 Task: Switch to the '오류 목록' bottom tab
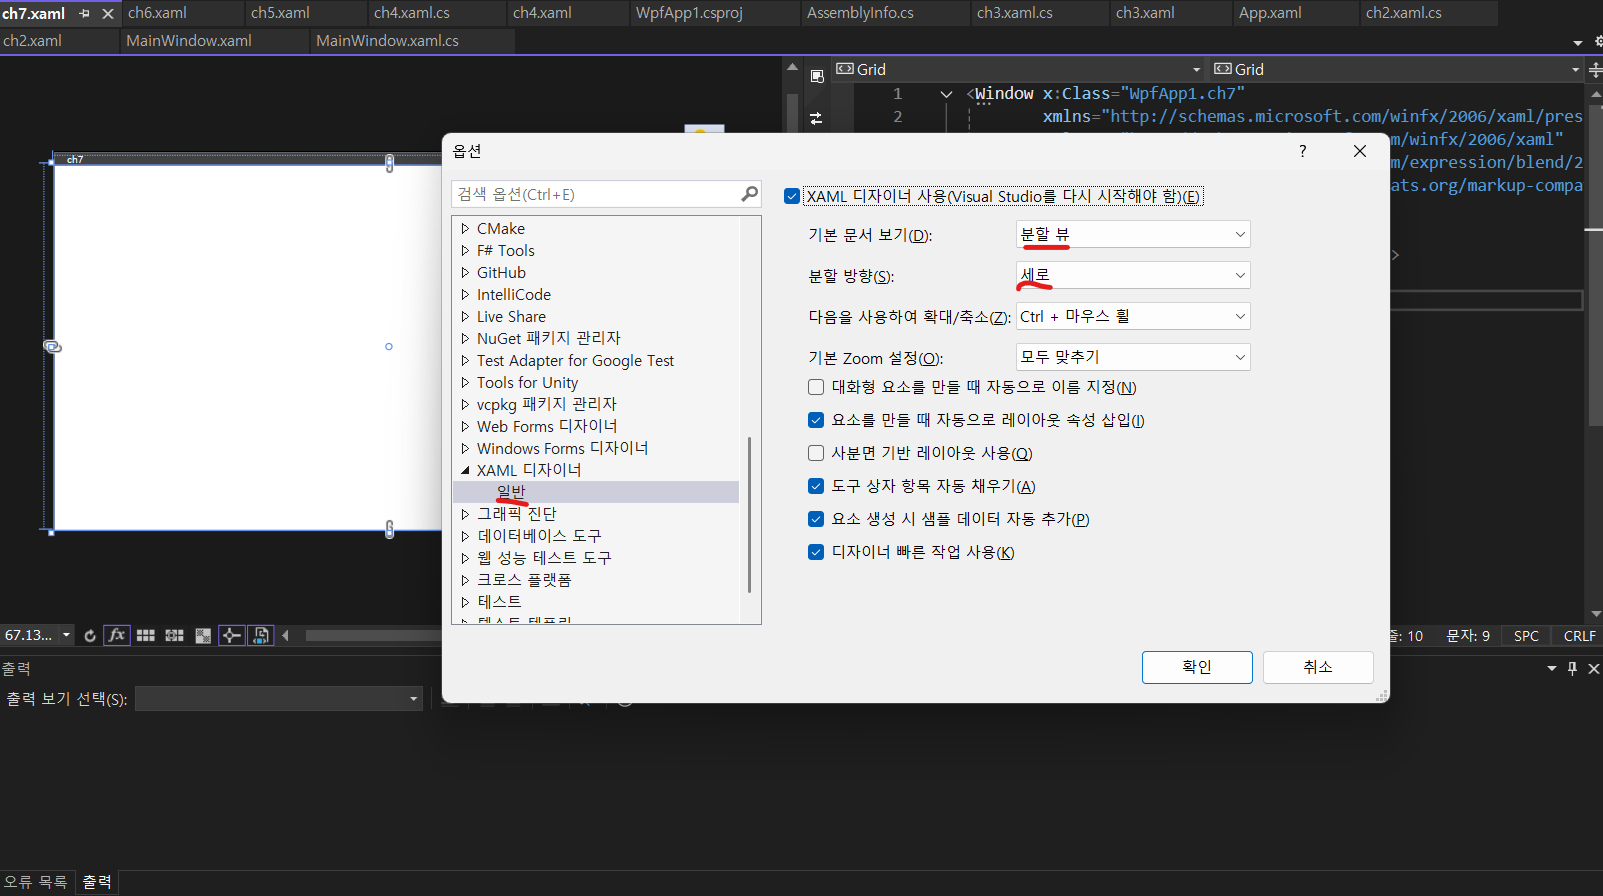36,882
